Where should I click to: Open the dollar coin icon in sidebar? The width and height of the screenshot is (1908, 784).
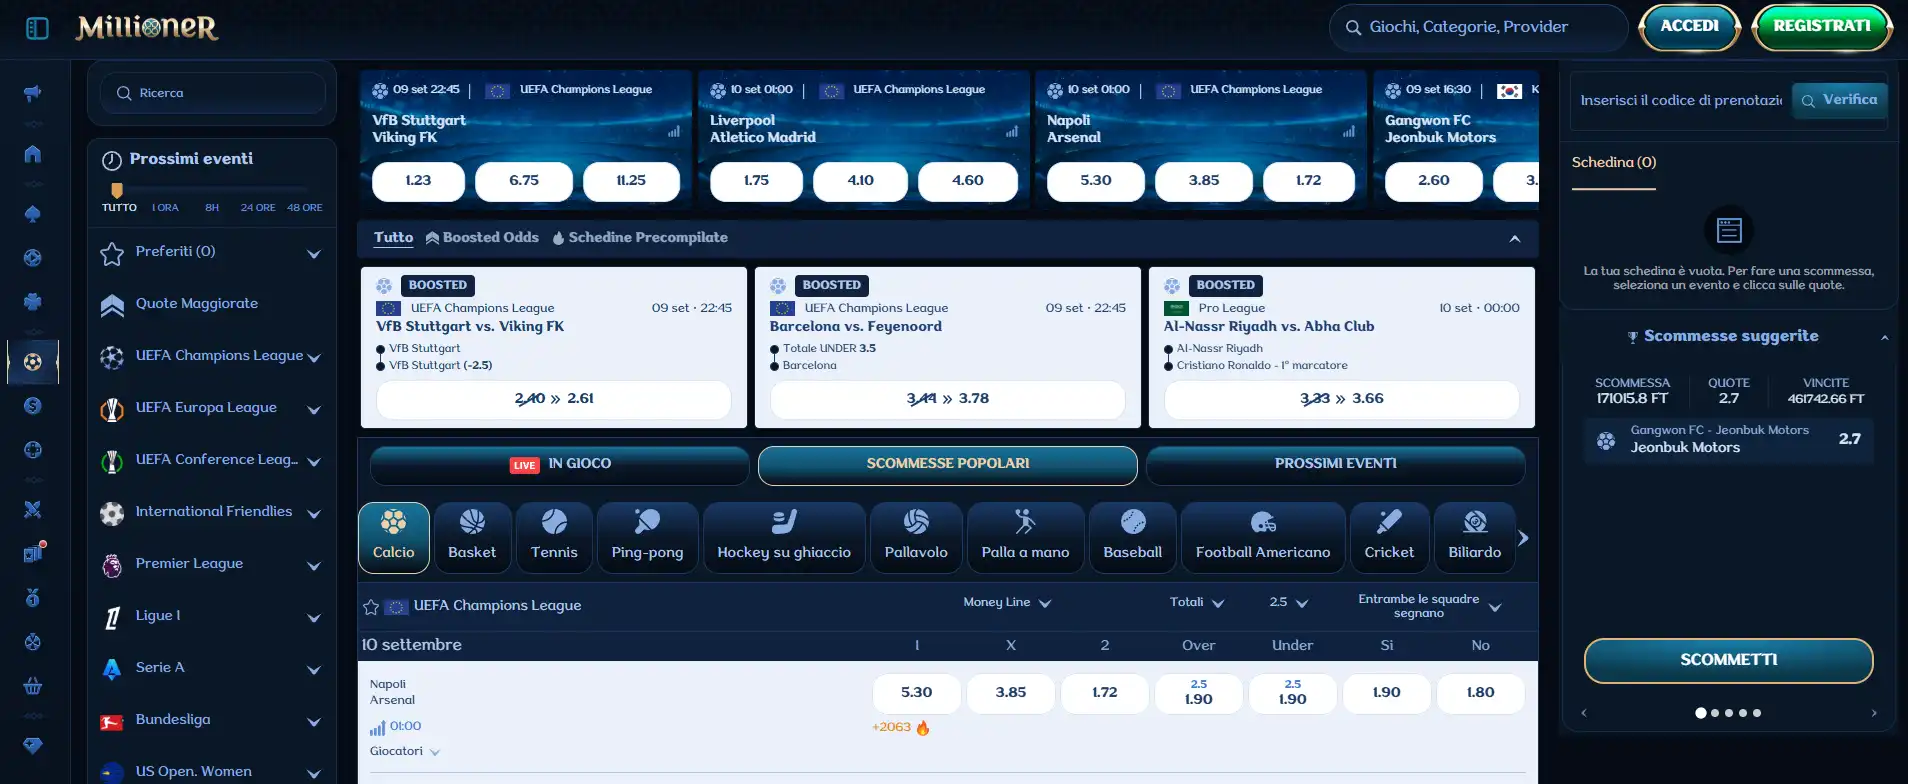point(33,406)
